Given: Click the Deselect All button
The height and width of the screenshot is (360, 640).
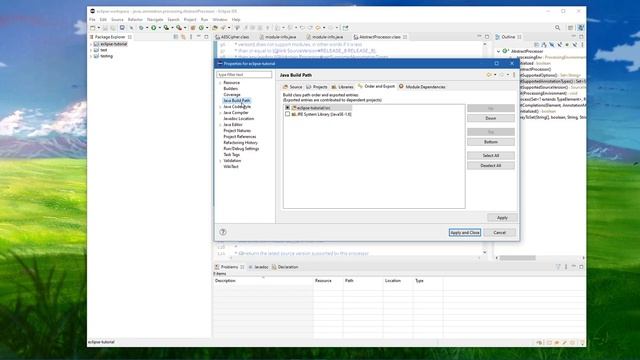Looking at the screenshot, I should (x=491, y=165).
